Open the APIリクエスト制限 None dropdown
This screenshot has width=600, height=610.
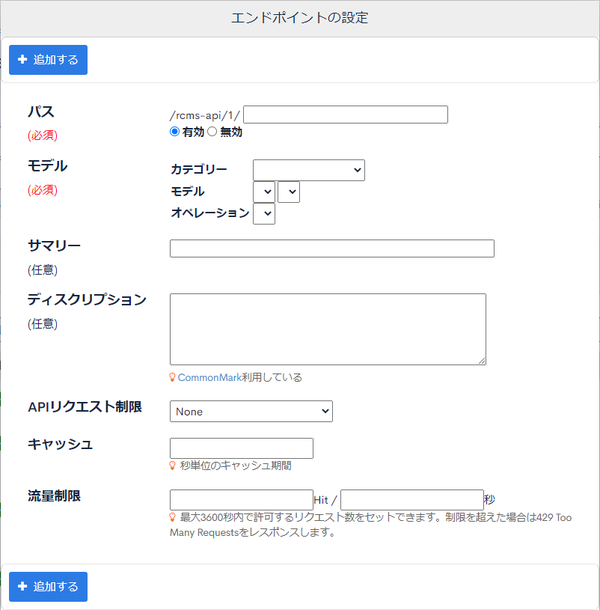(251, 411)
